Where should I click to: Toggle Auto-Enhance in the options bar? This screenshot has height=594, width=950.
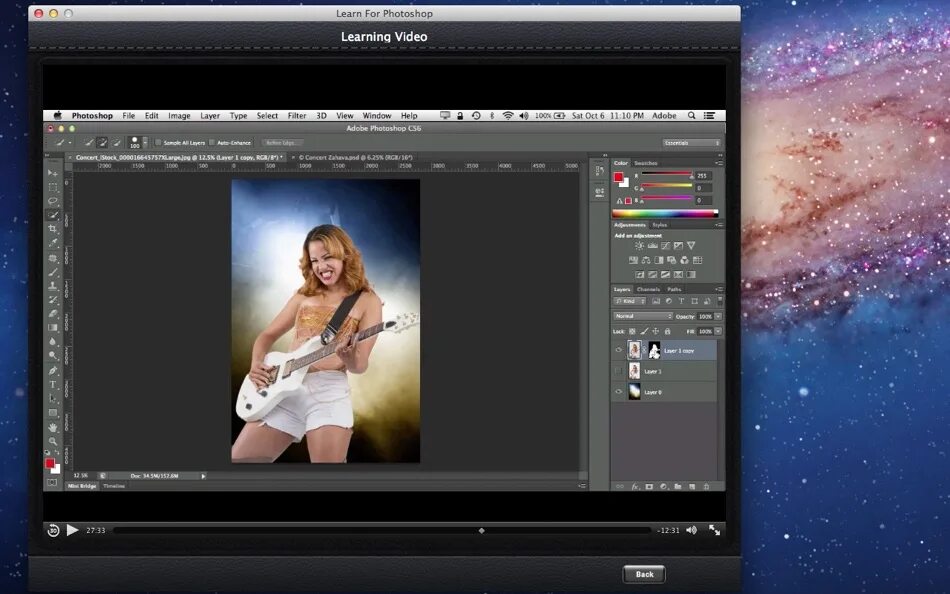point(212,141)
